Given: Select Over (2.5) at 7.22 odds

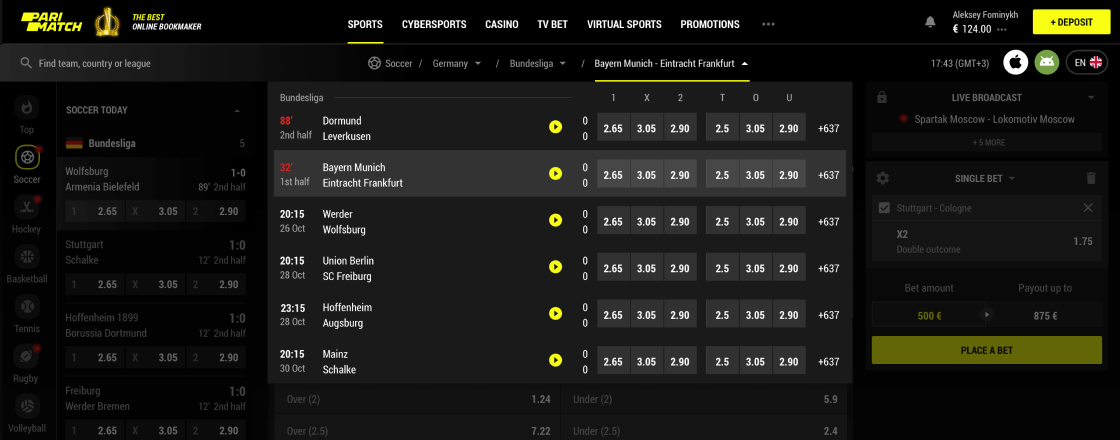Looking at the screenshot, I should pyautogui.click(x=417, y=430).
